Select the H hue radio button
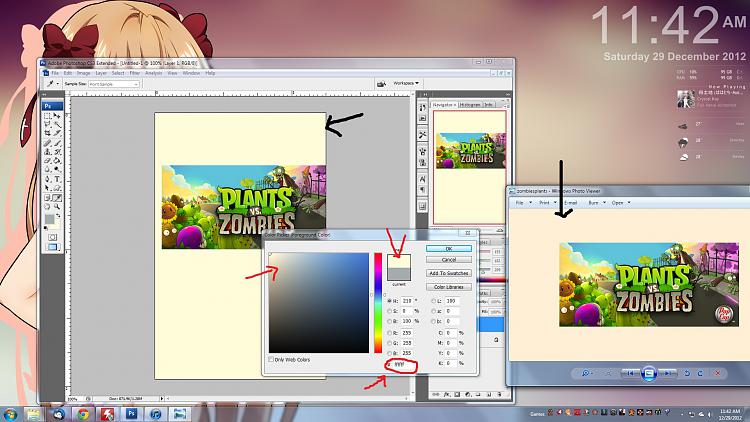Screen dimensions: 750x422 (x=389, y=301)
